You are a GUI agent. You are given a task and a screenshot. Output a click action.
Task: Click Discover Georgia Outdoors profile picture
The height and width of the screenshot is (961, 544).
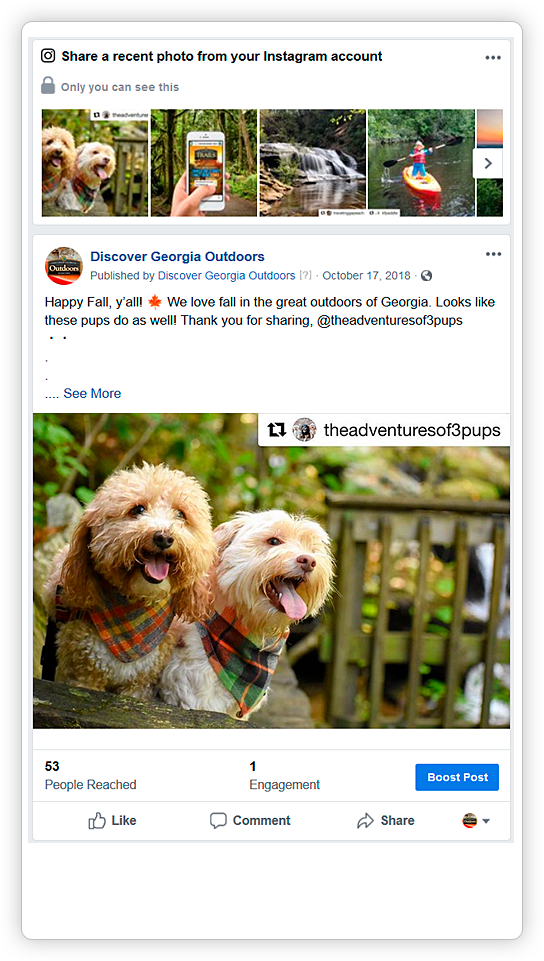tap(64, 265)
